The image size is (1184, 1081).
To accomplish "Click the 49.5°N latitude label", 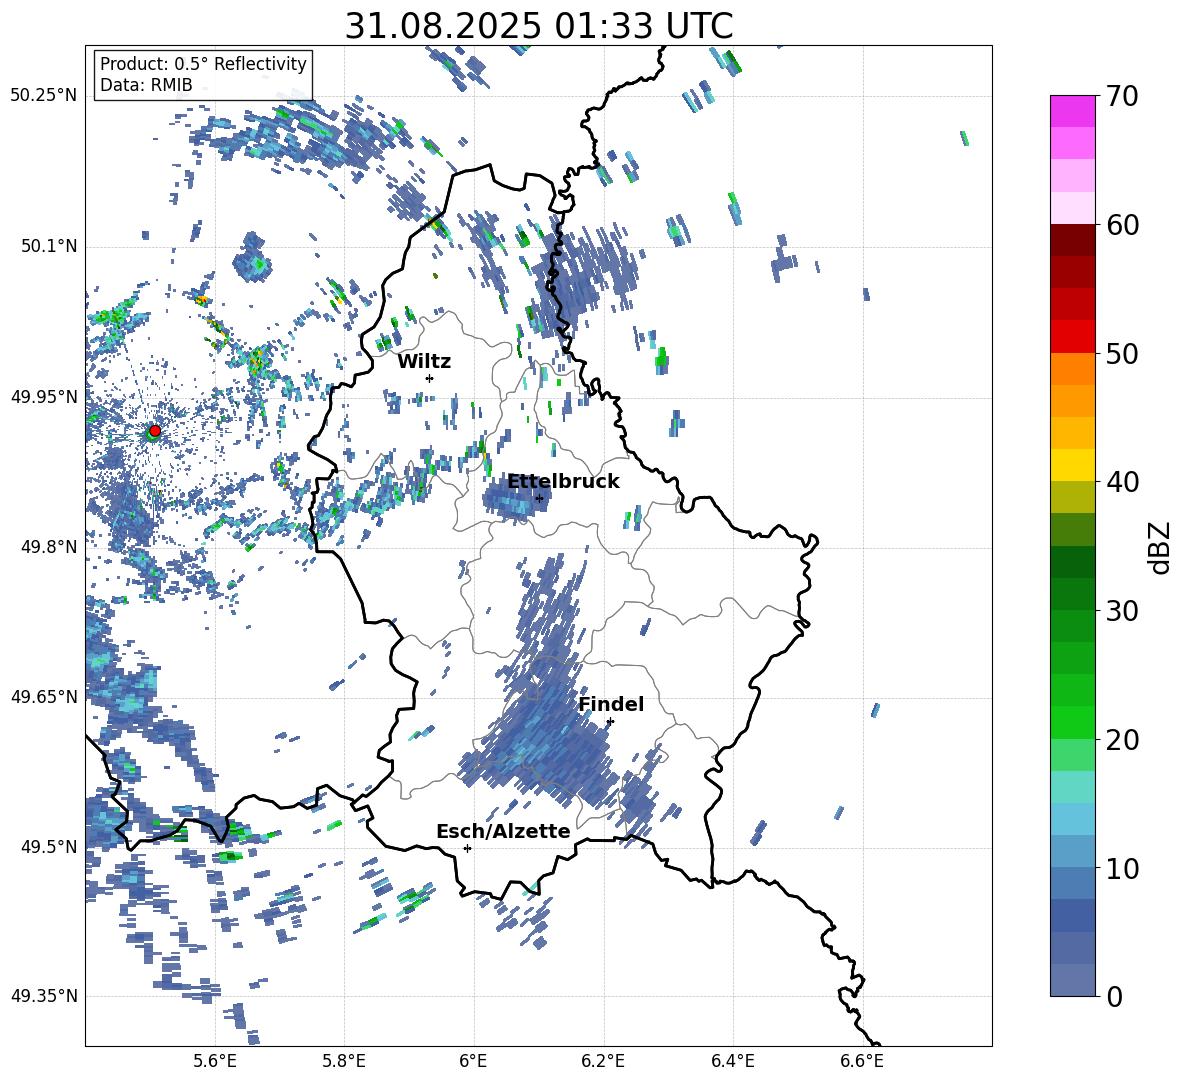I will 48,847.
